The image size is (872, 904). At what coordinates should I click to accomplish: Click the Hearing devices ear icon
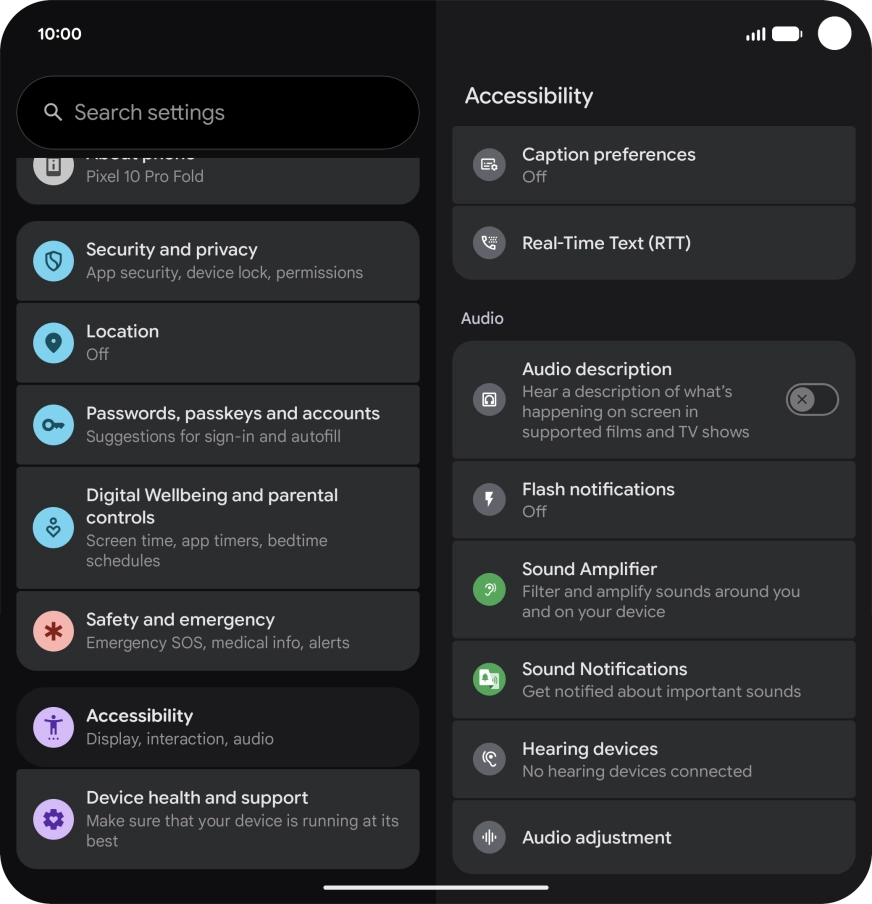(489, 759)
